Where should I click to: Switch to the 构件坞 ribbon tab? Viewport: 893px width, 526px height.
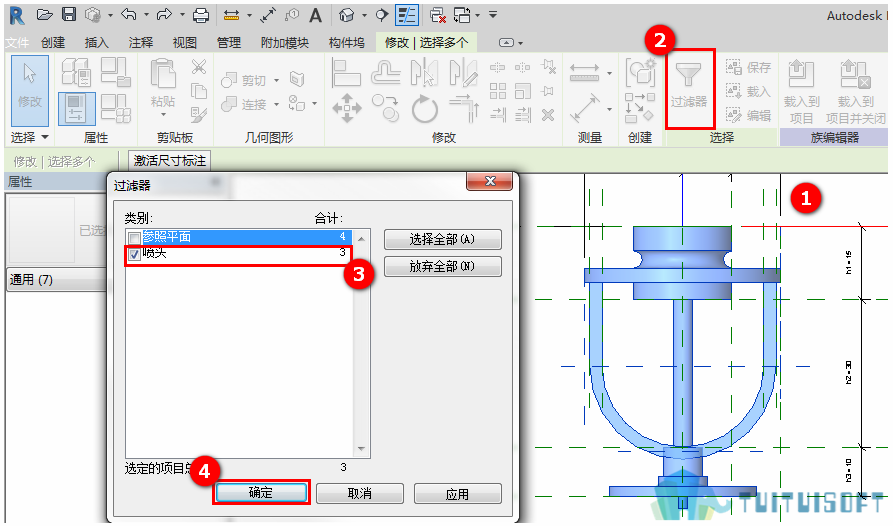tap(346, 43)
